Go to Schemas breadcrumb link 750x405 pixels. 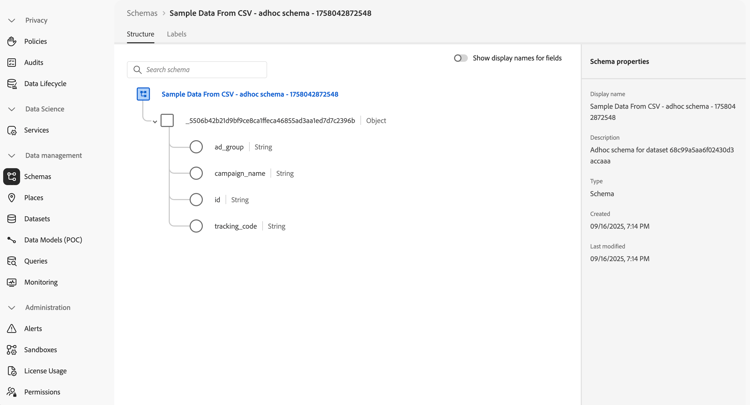[x=142, y=13]
